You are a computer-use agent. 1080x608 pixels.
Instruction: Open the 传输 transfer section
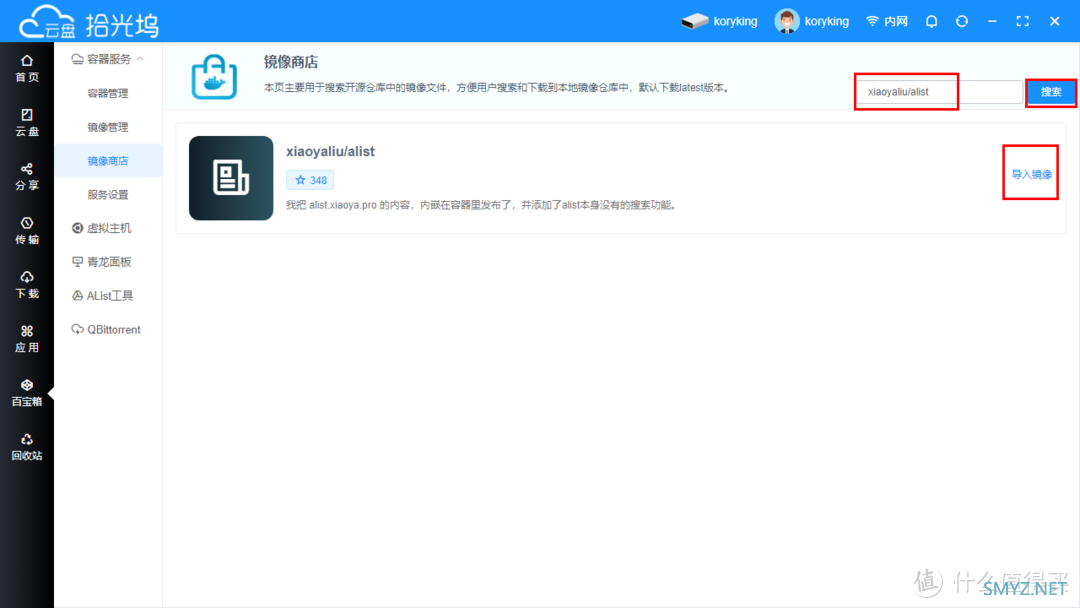tap(27, 231)
